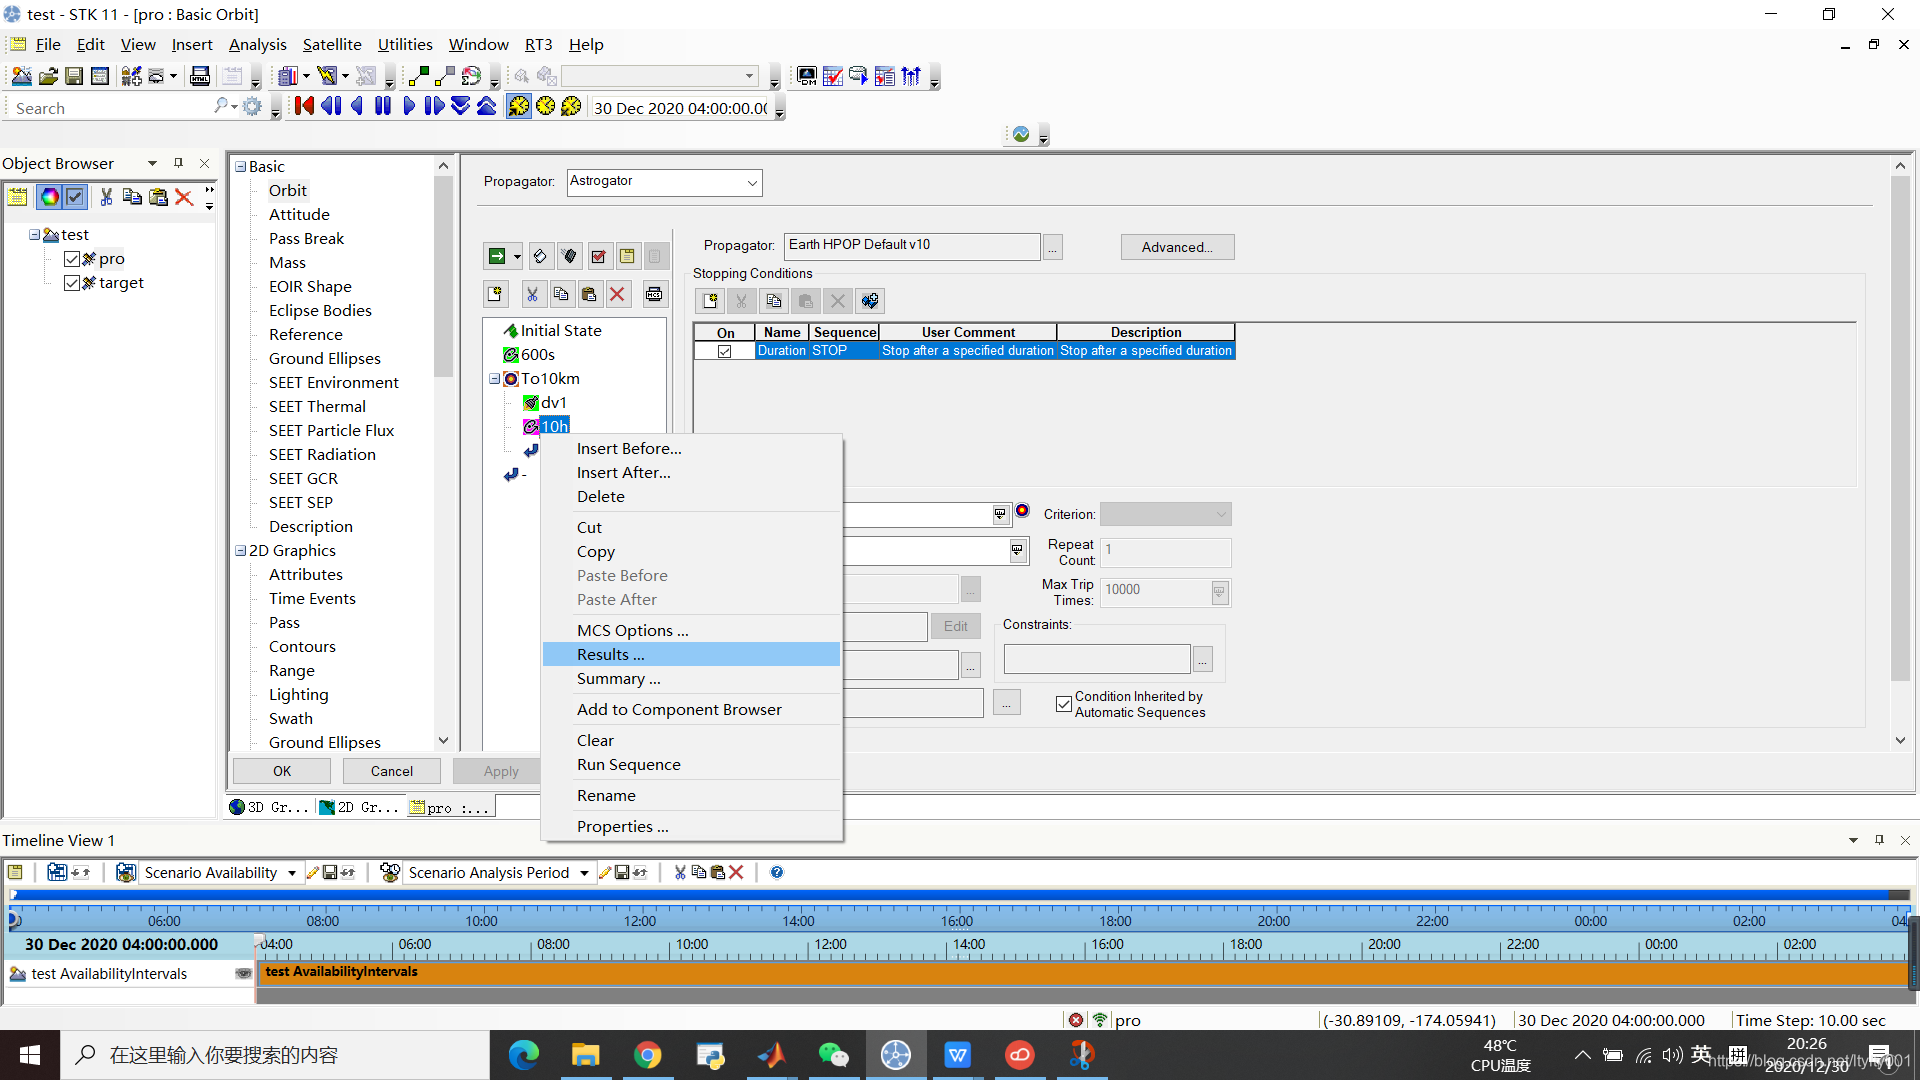
Task: Open the Scenario Availability dropdown
Action: (x=291, y=873)
